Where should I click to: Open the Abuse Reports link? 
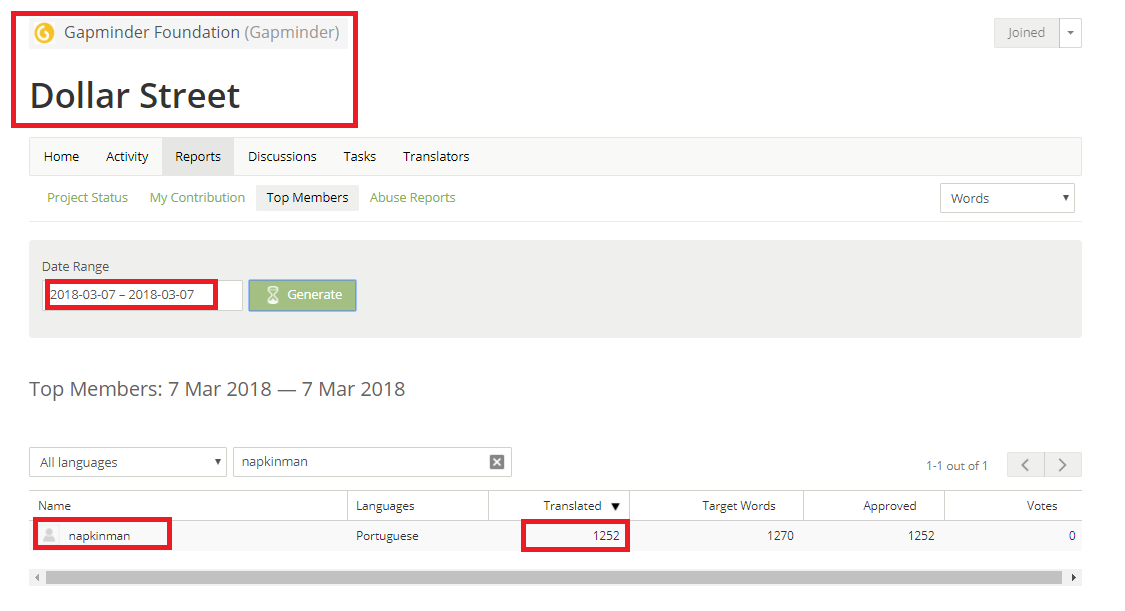[x=413, y=197]
